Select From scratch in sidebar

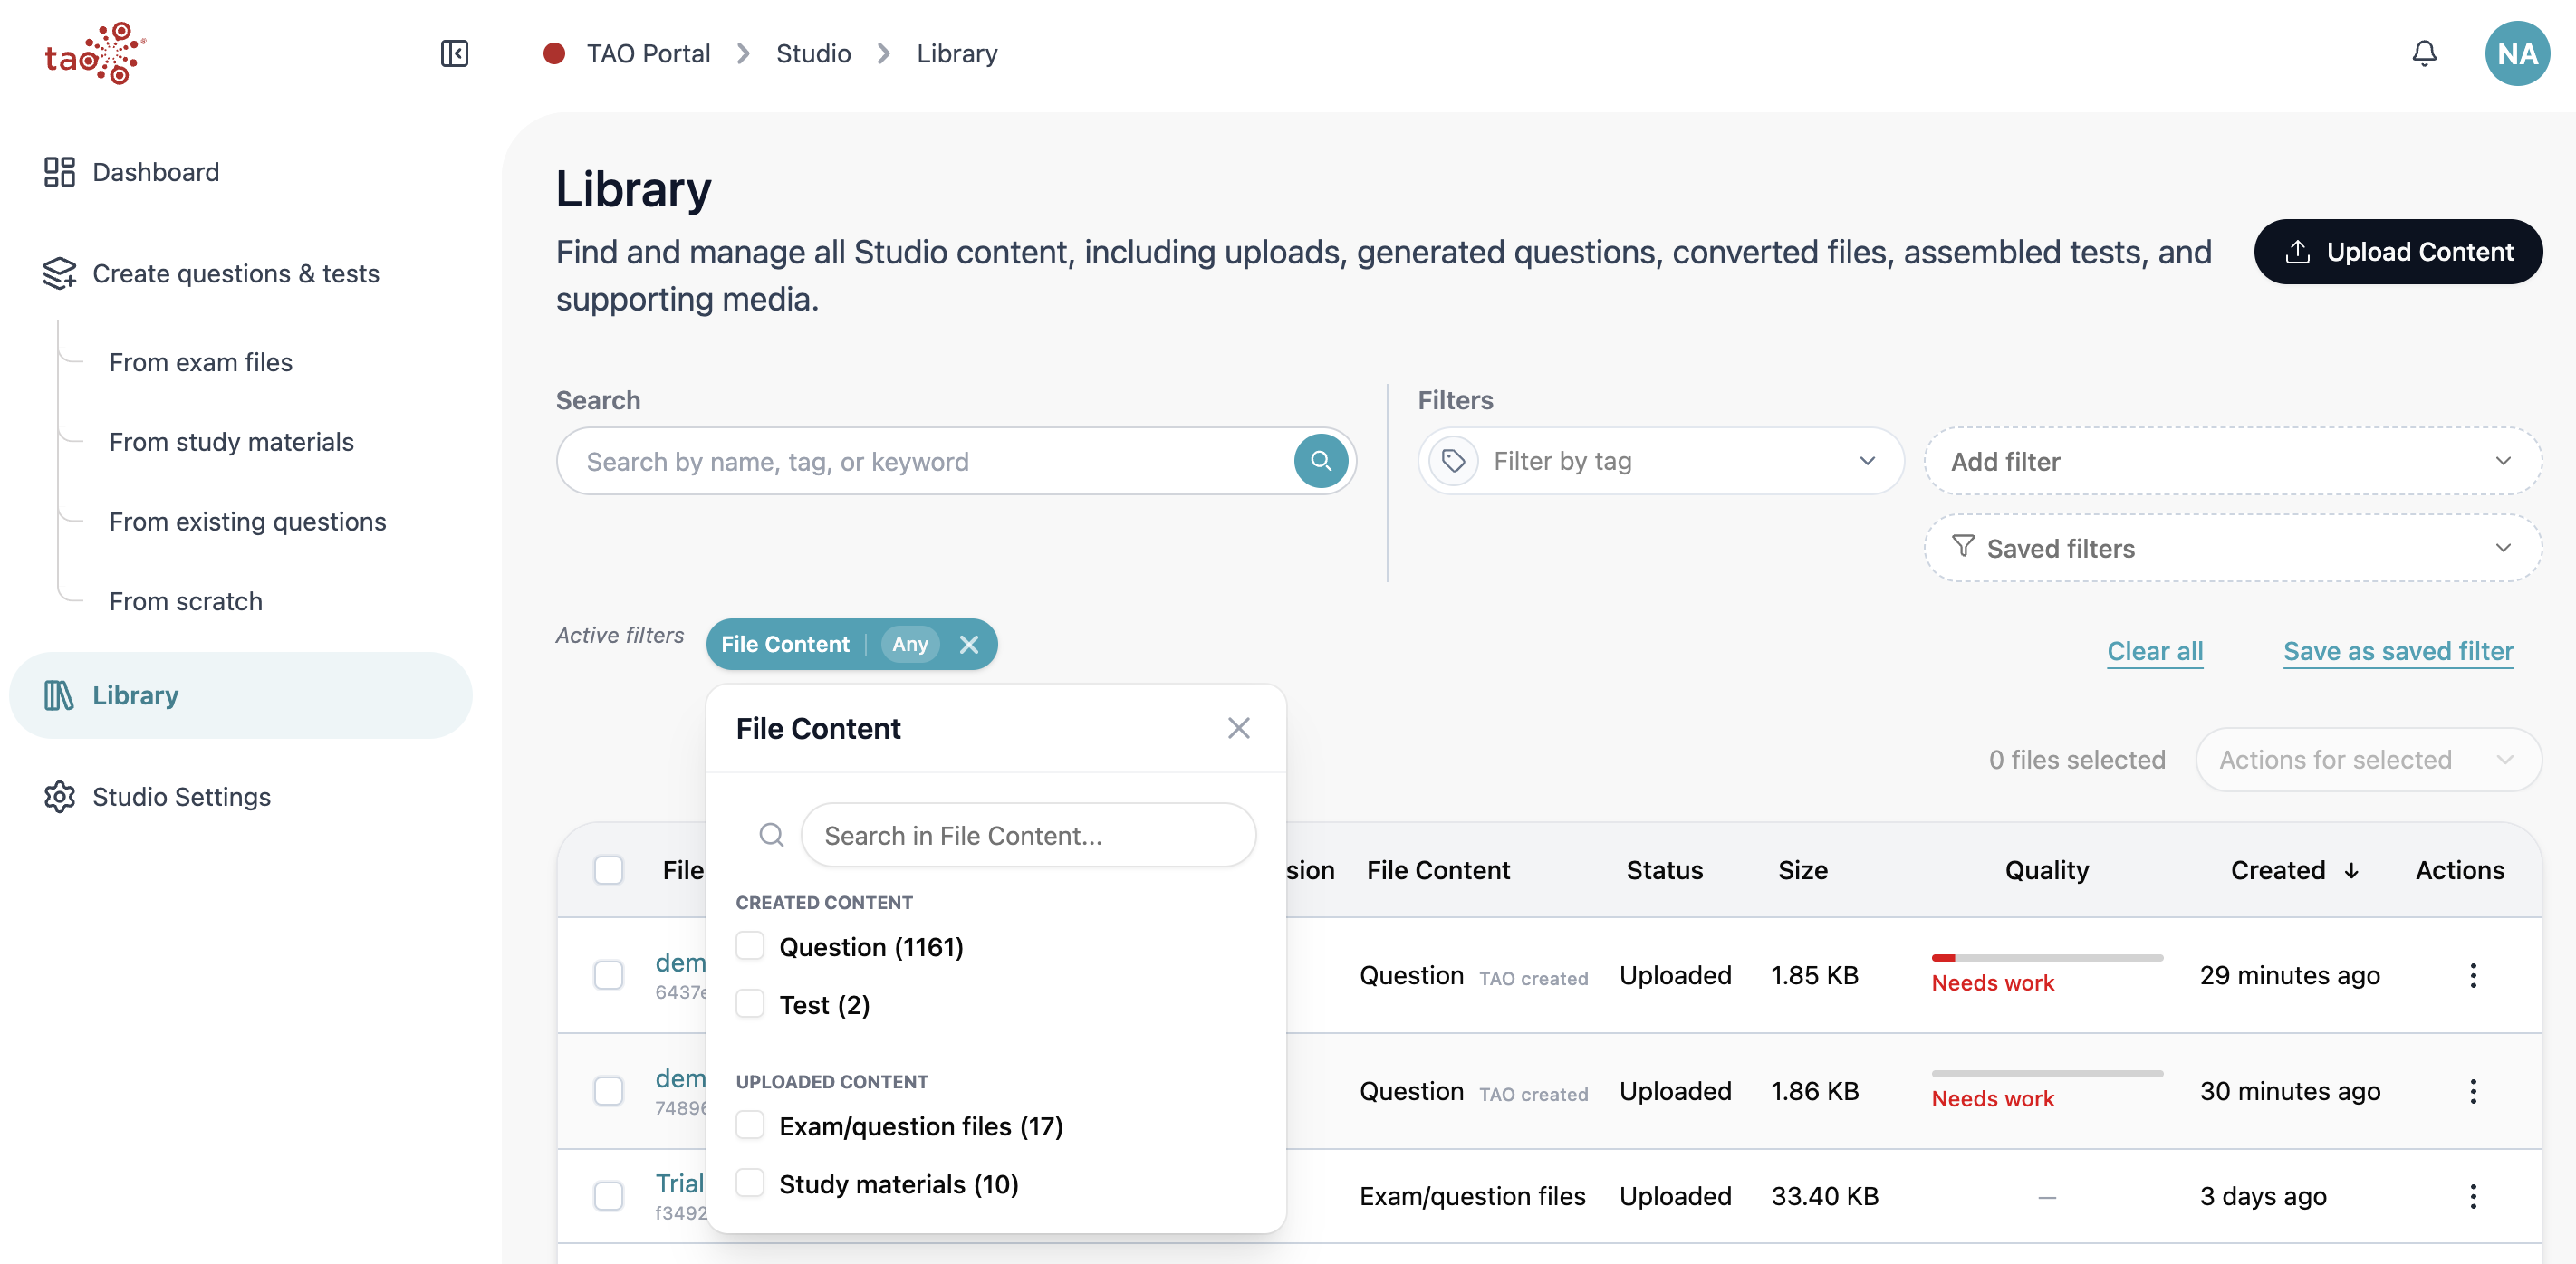click(185, 602)
